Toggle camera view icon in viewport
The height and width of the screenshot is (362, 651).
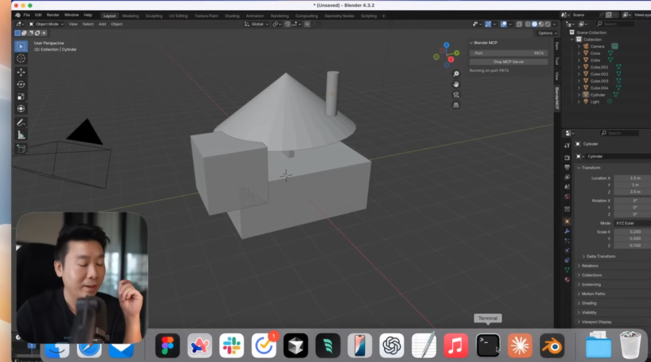pos(456,95)
